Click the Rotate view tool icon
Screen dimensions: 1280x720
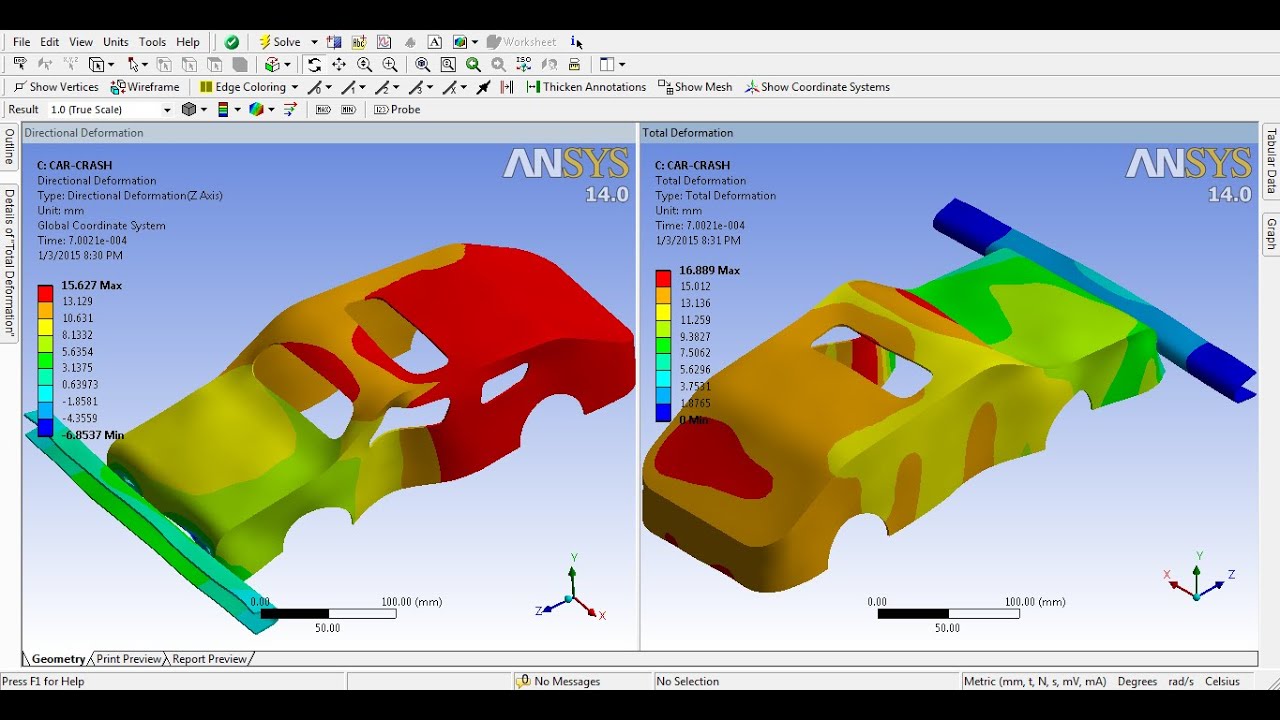pyautogui.click(x=314, y=64)
